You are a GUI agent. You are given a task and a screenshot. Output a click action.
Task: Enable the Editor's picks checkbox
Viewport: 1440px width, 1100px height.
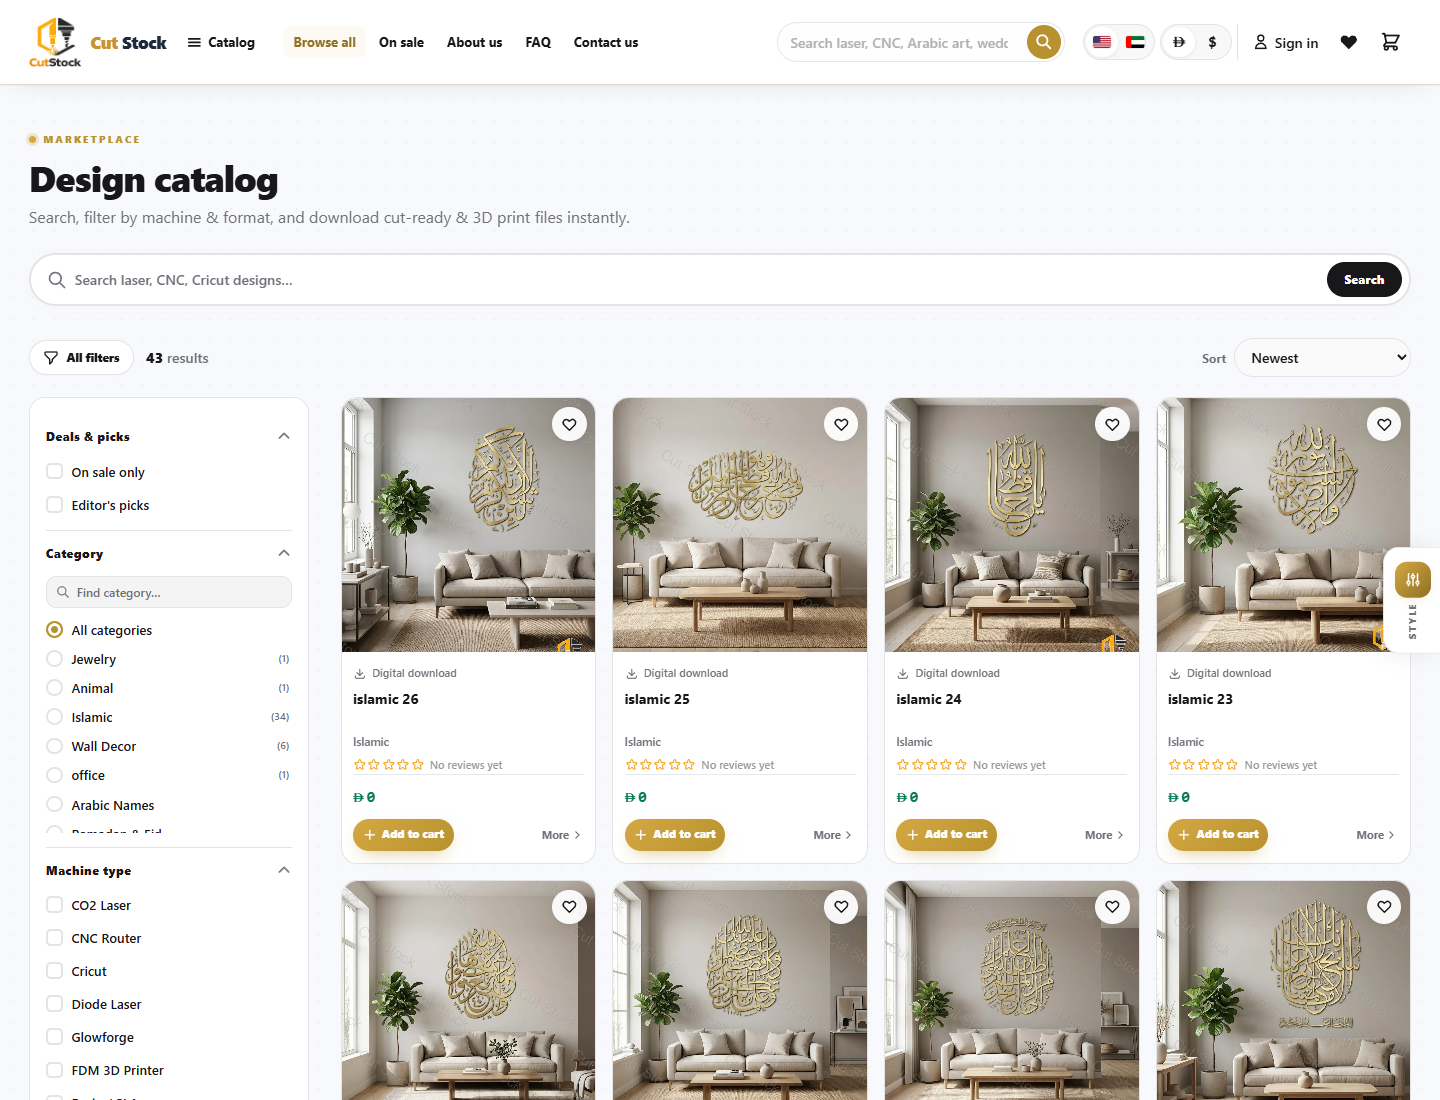(x=55, y=504)
